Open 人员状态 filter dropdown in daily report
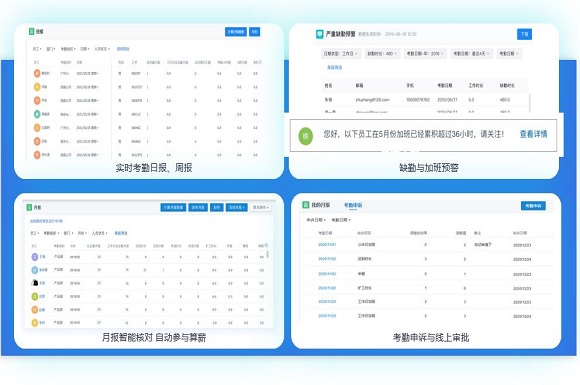Image resolution: width=580 pixels, height=385 pixels. (102, 49)
